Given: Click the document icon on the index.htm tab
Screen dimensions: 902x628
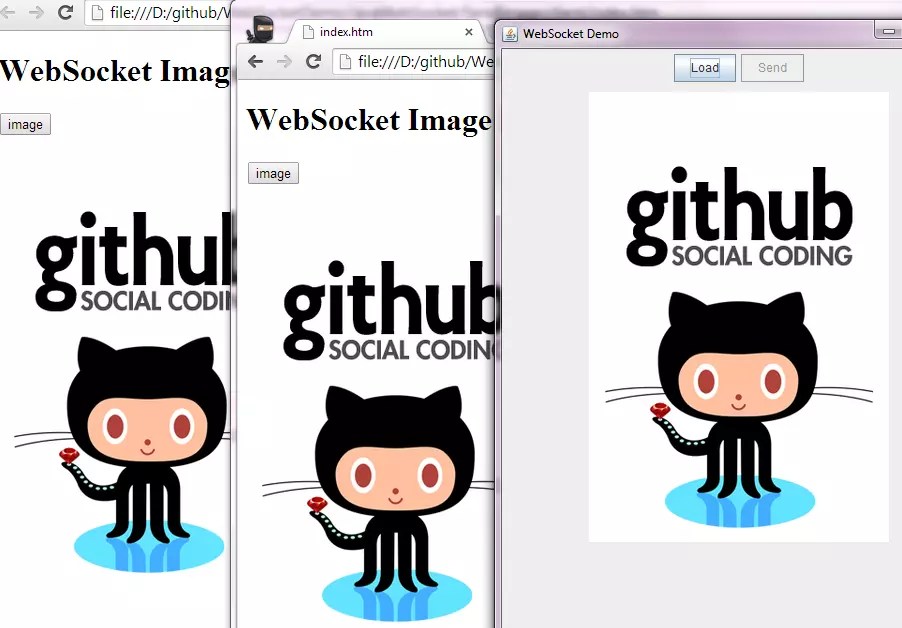Looking at the screenshot, I should click(x=310, y=31).
